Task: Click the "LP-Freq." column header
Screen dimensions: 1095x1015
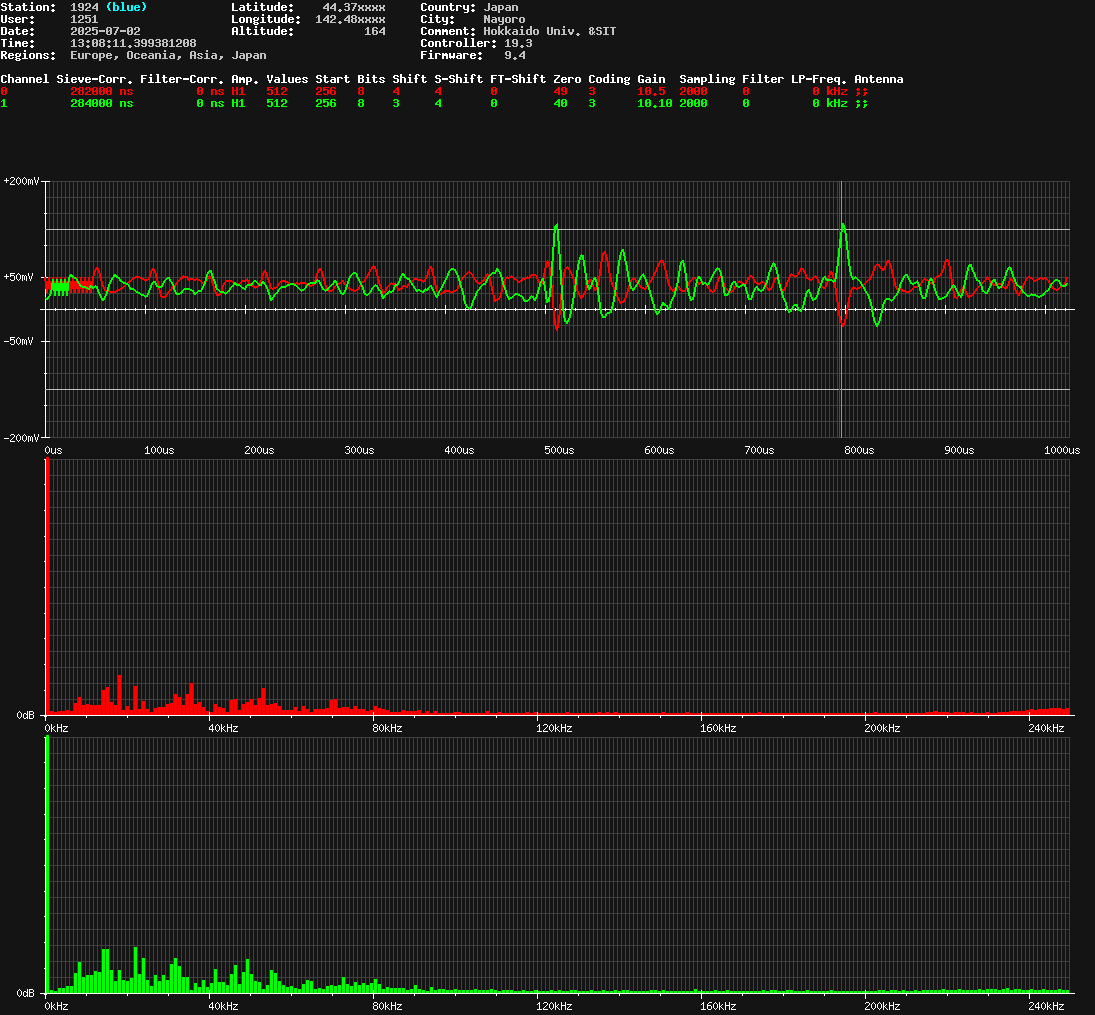Action: click(x=818, y=79)
